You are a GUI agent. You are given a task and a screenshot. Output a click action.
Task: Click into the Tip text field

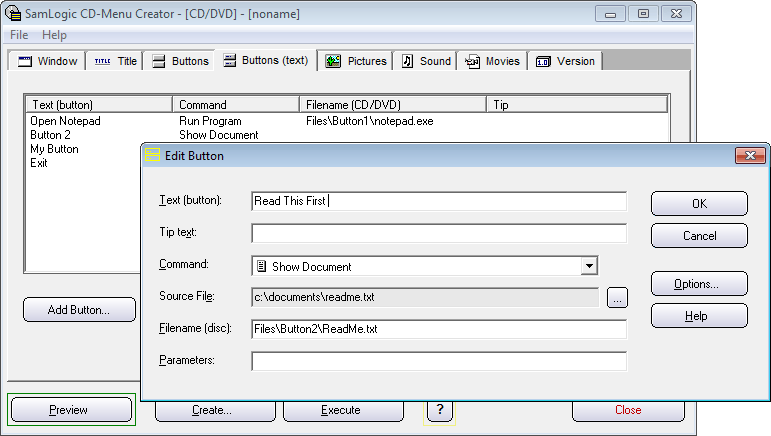click(x=439, y=233)
